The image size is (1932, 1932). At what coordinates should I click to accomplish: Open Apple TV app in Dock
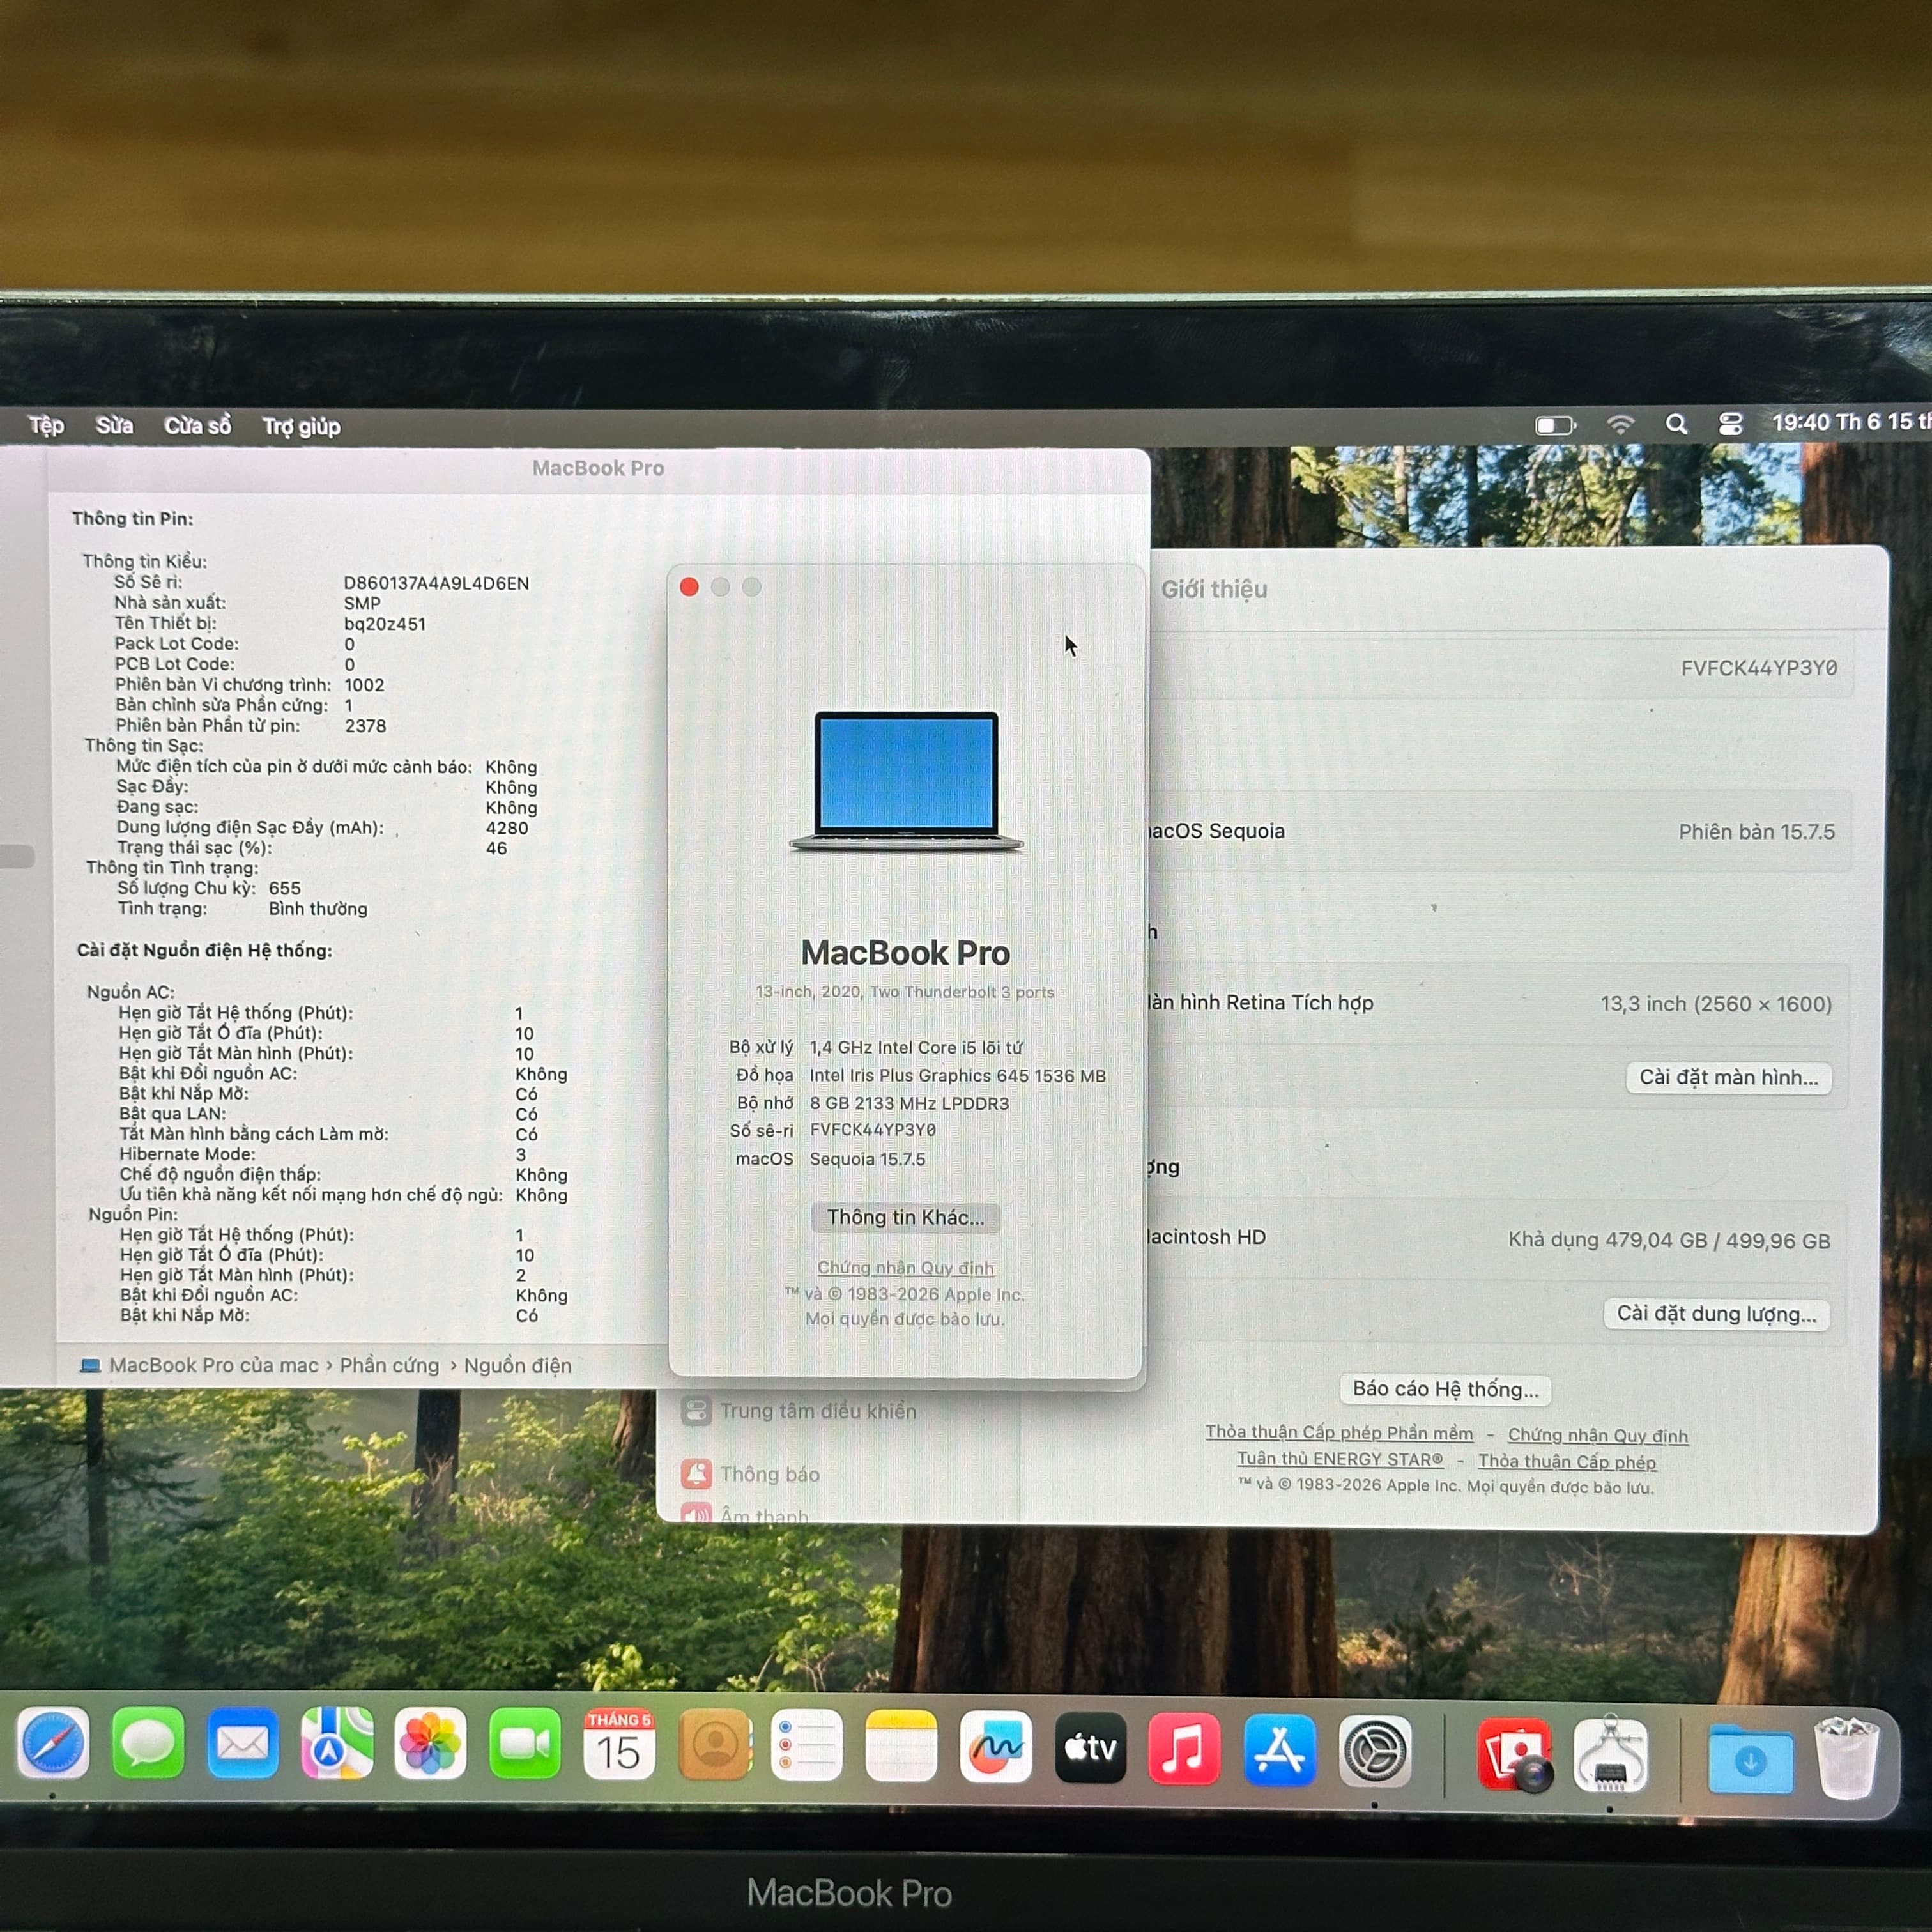click(1090, 1748)
